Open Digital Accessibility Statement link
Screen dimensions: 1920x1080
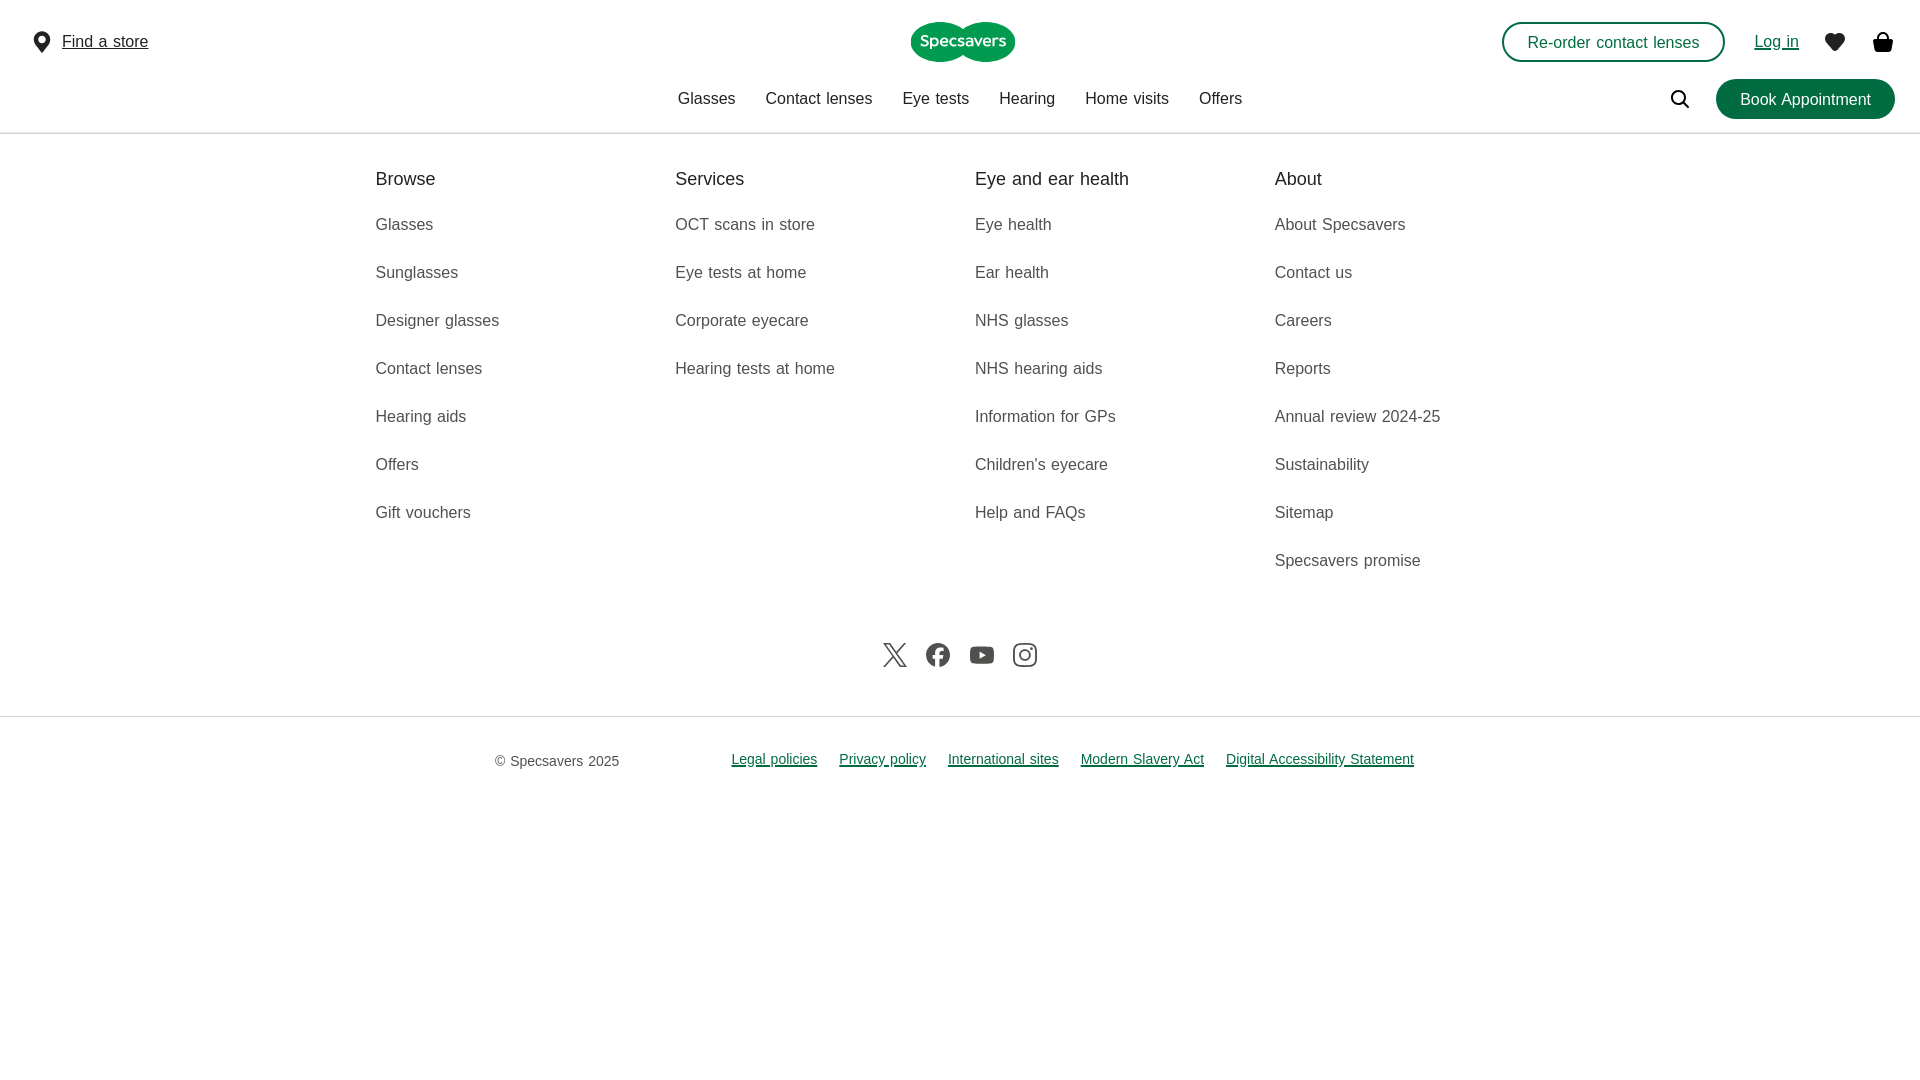tap(1319, 760)
